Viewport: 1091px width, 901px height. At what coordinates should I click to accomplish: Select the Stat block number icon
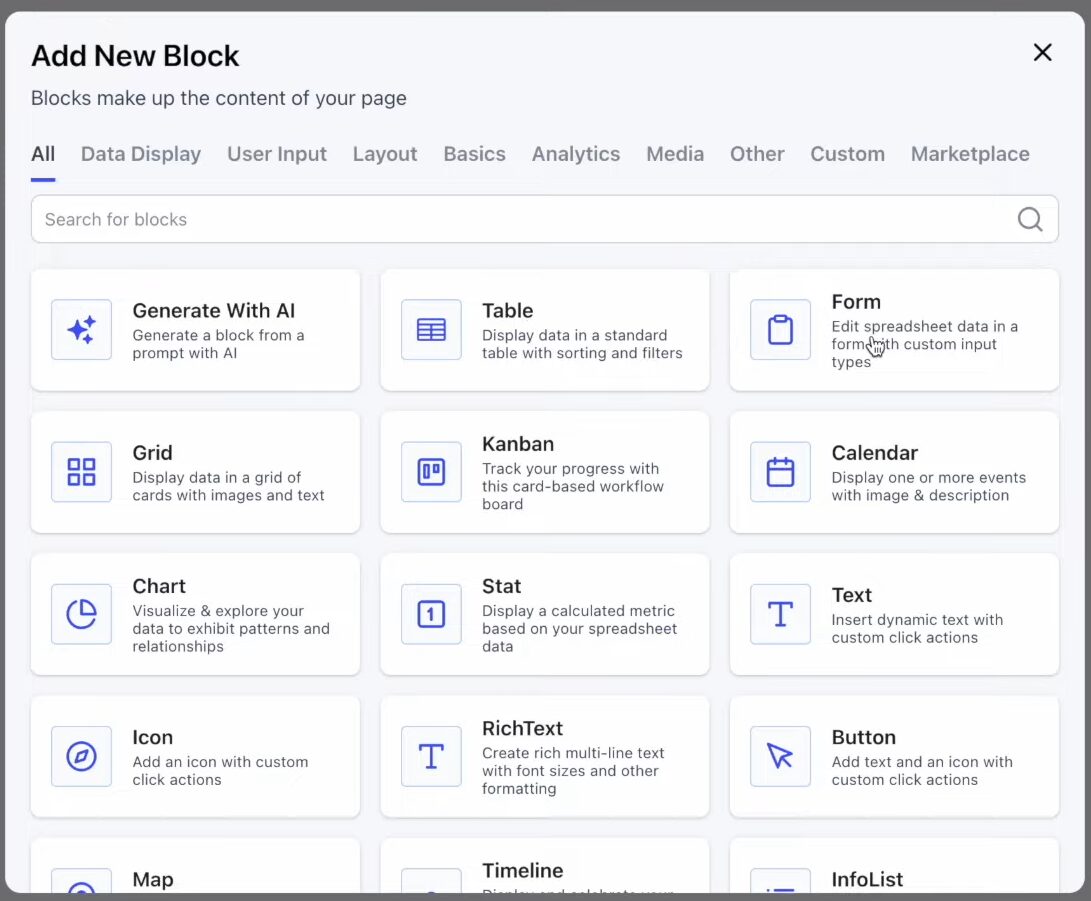pos(431,614)
